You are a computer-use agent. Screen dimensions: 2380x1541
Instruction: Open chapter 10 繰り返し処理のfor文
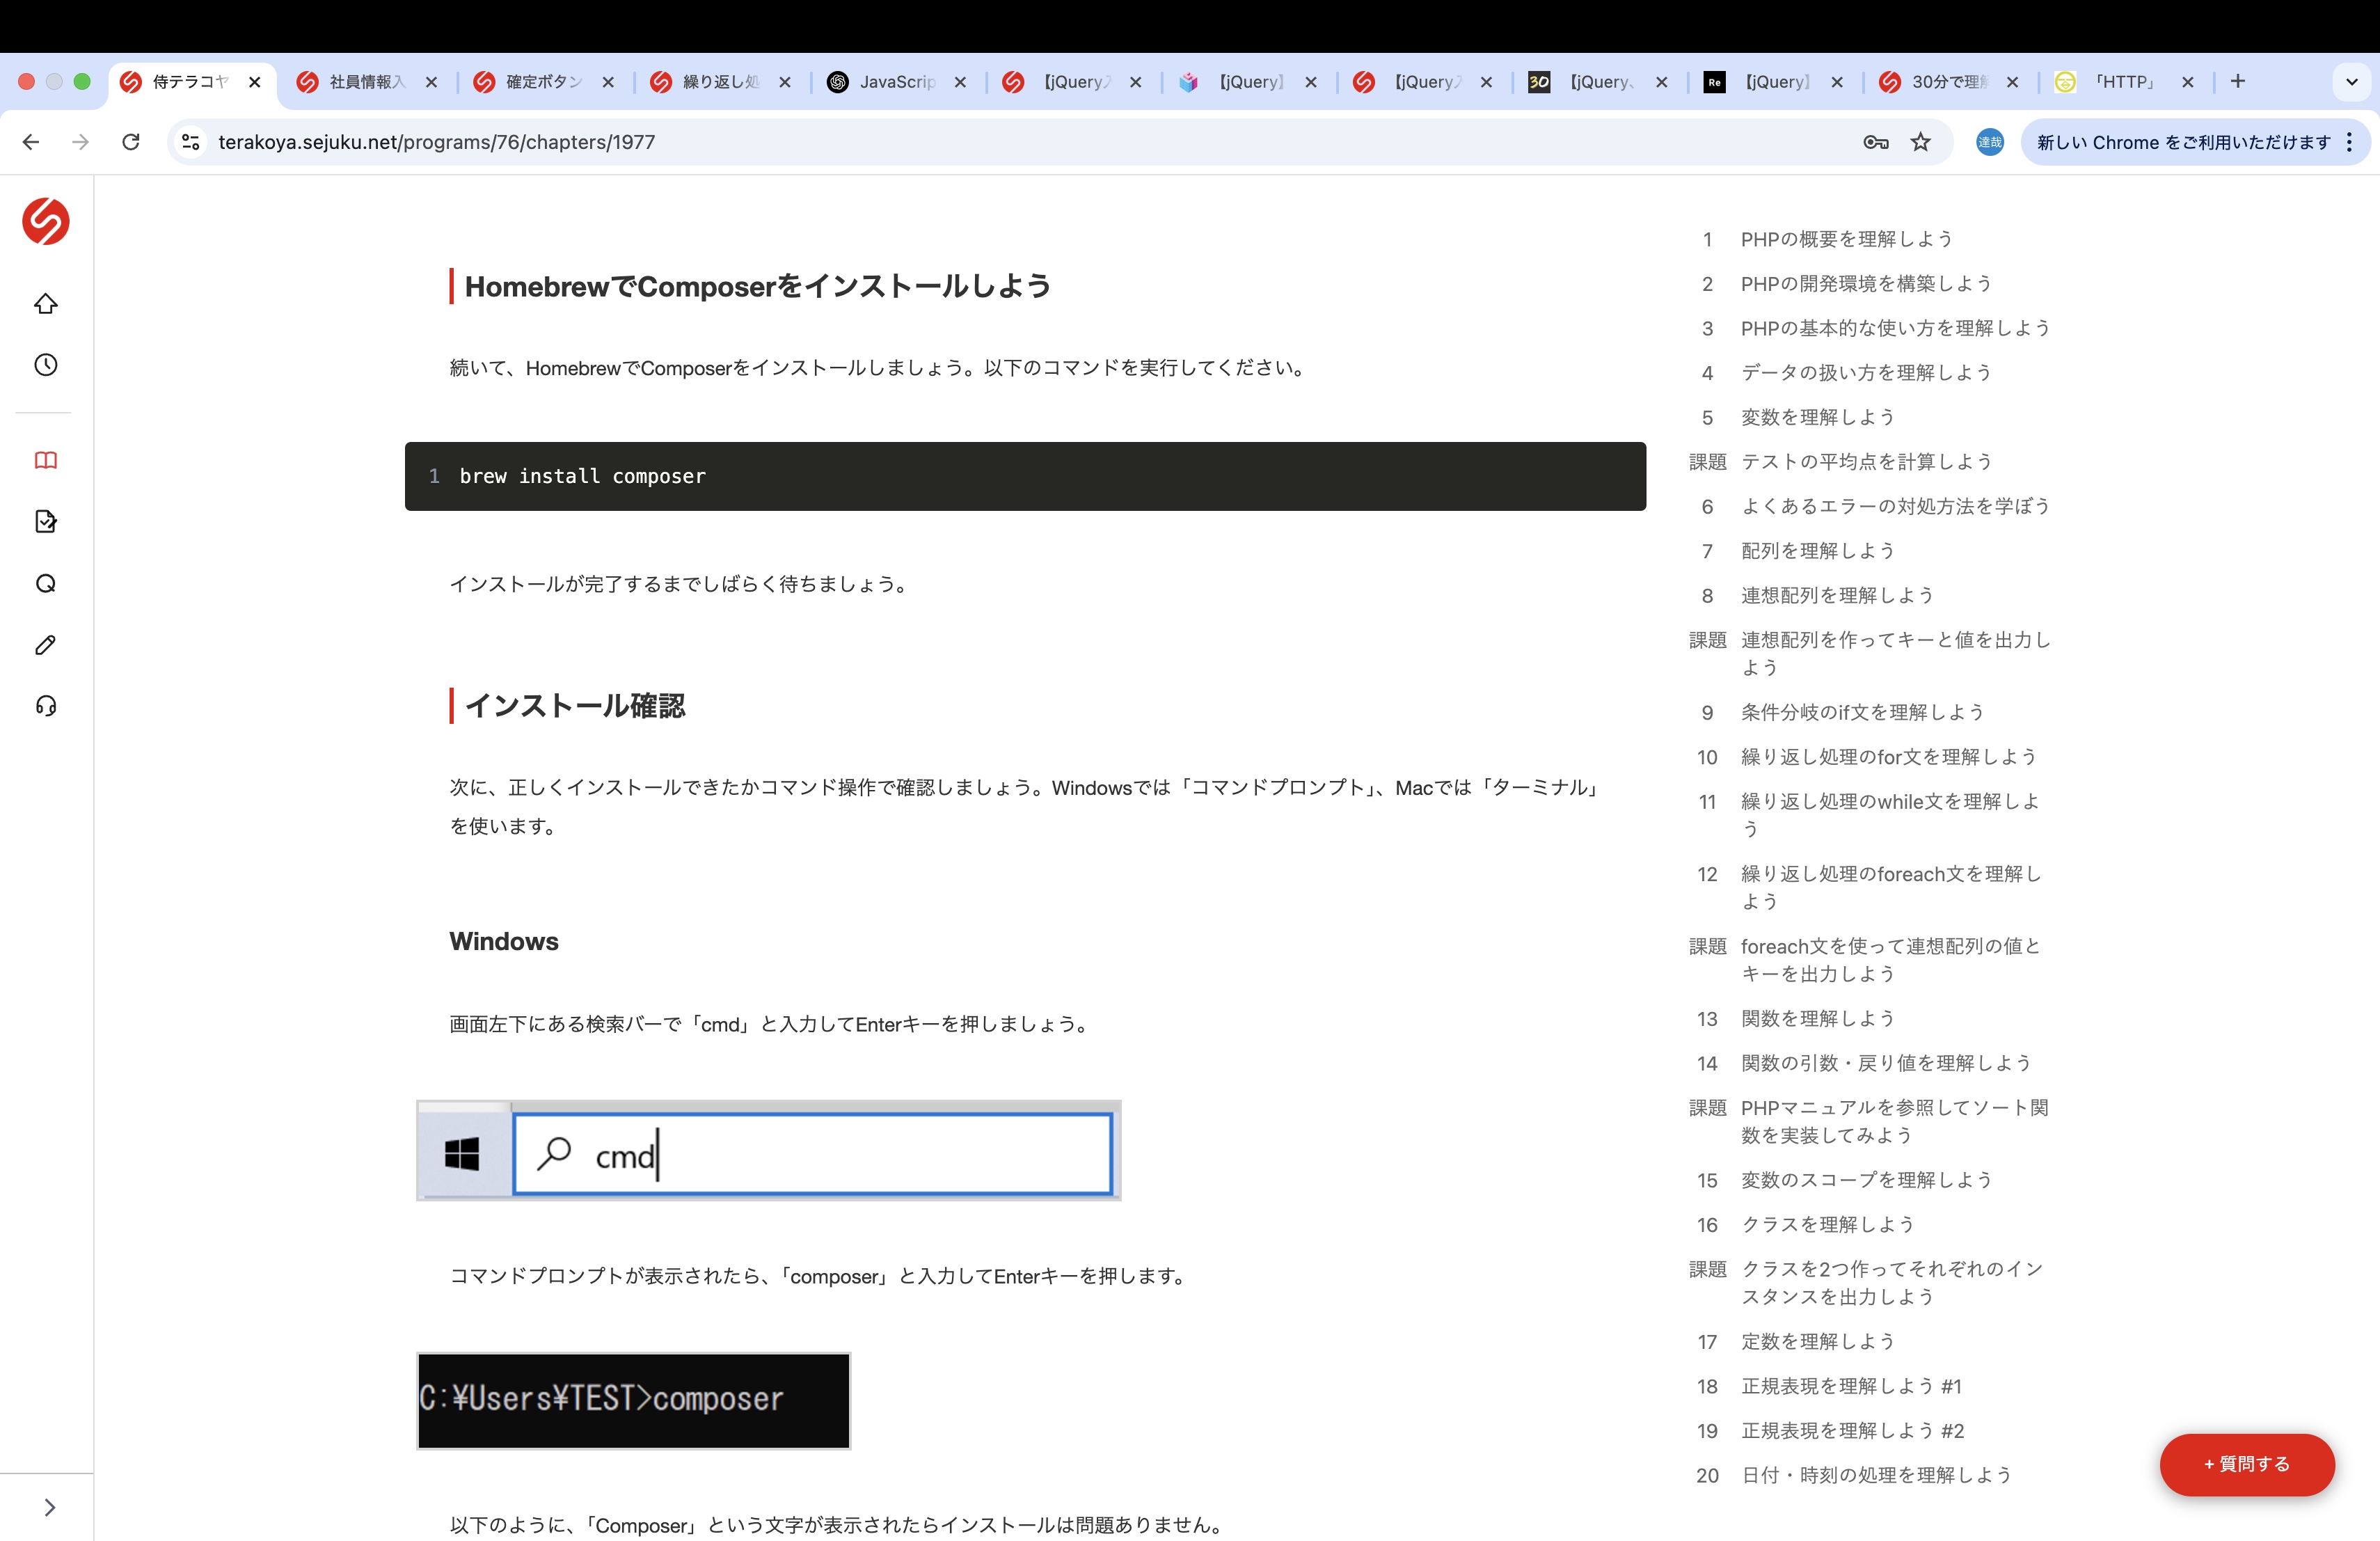tap(1888, 757)
